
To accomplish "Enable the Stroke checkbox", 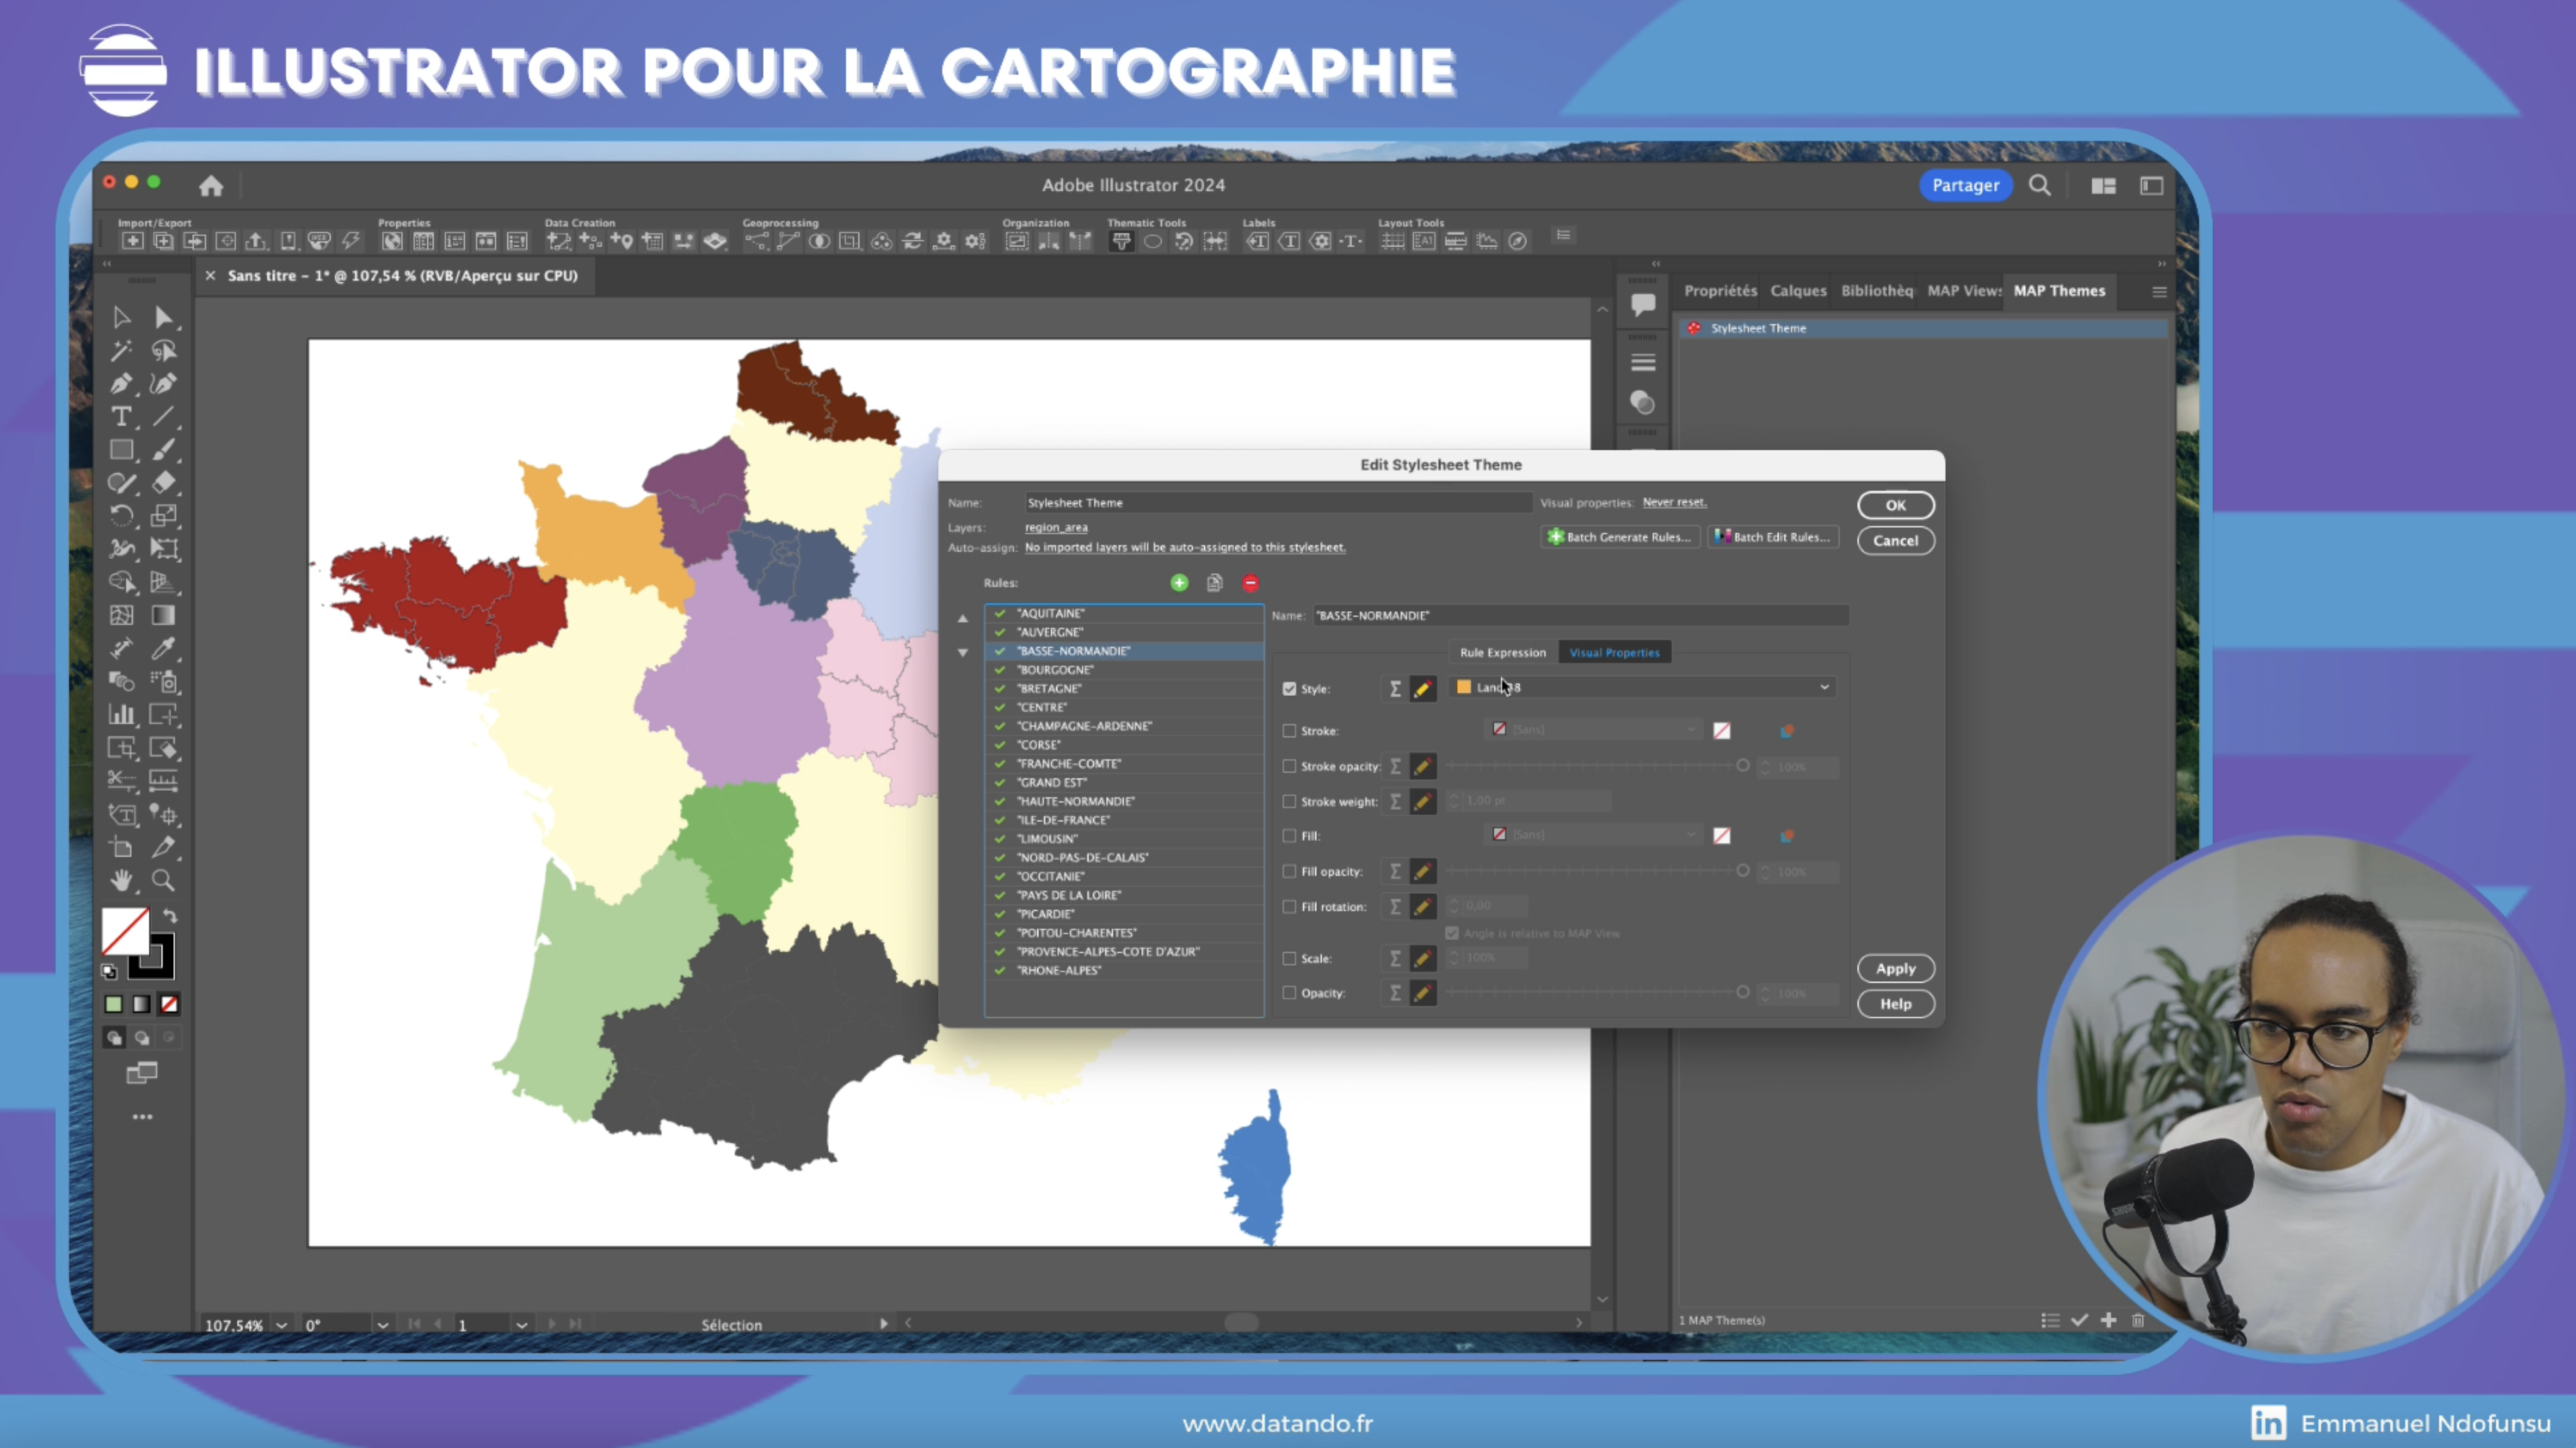I will click(1290, 731).
